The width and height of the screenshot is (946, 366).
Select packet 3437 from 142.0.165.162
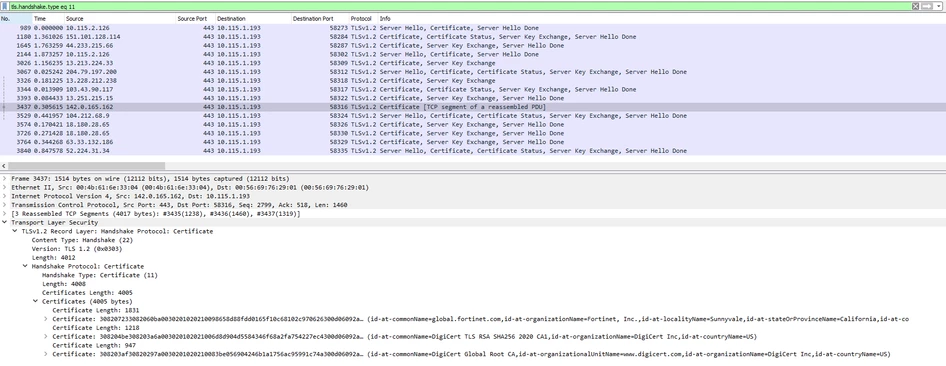coord(472,107)
